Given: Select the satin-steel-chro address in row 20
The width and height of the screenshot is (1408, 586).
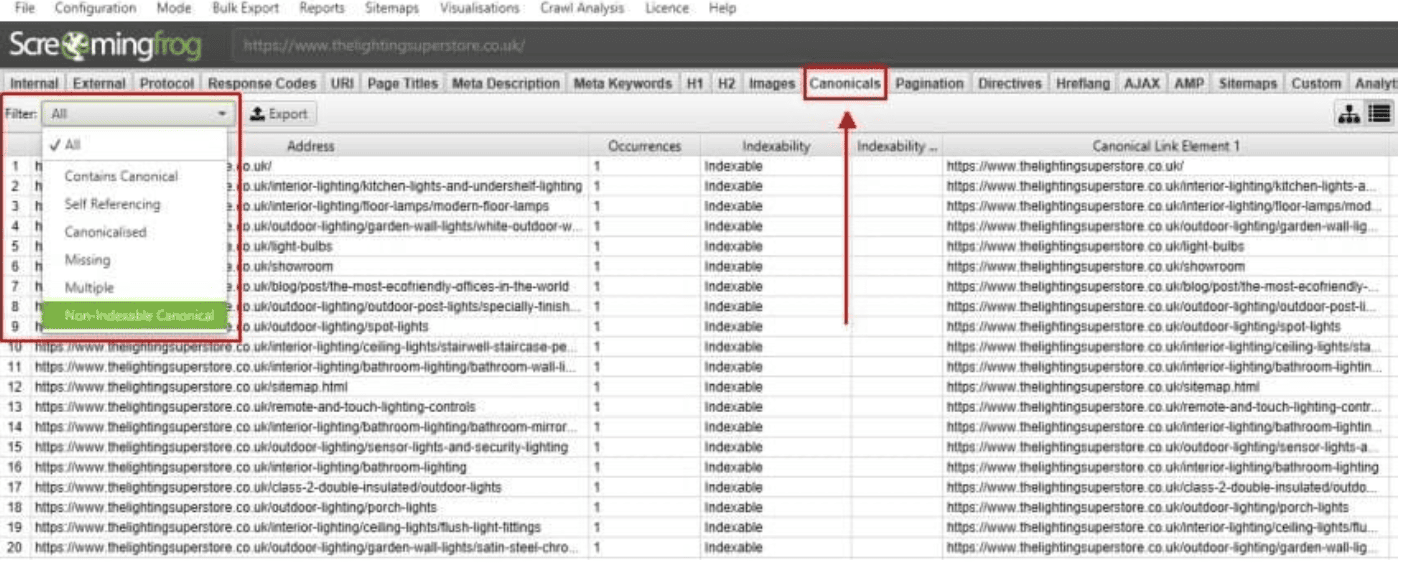Looking at the screenshot, I should [x=309, y=547].
